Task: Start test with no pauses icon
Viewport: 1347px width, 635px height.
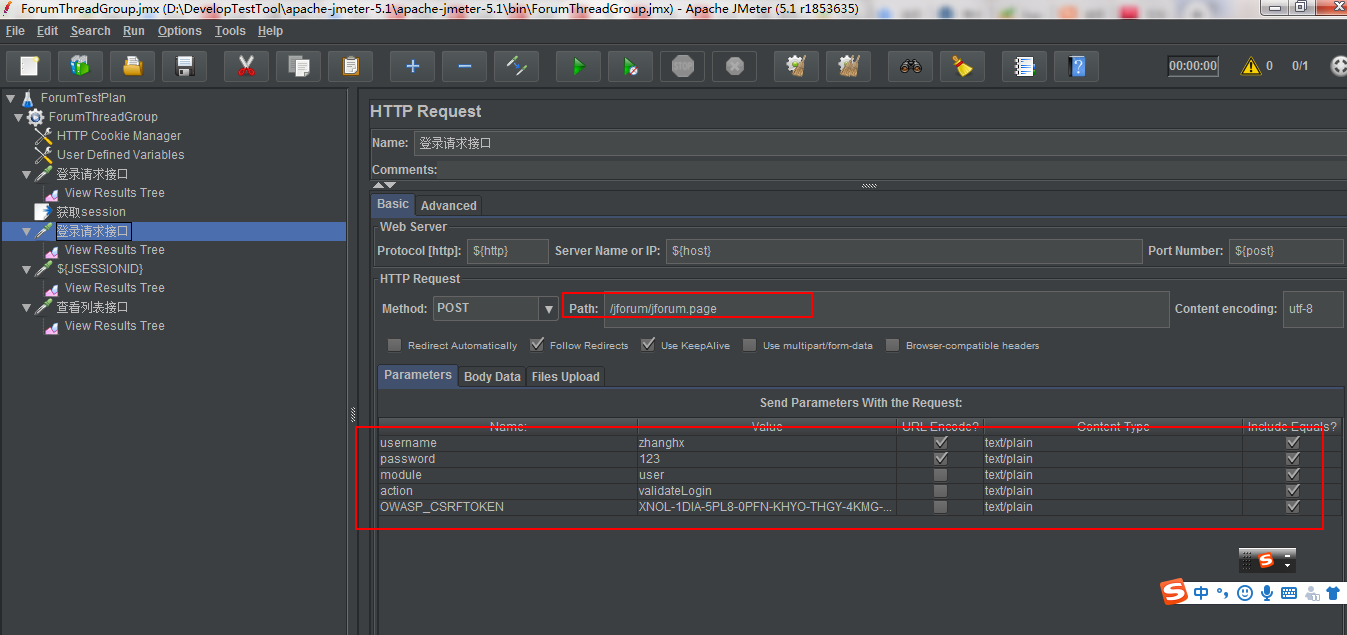Action: (x=630, y=66)
